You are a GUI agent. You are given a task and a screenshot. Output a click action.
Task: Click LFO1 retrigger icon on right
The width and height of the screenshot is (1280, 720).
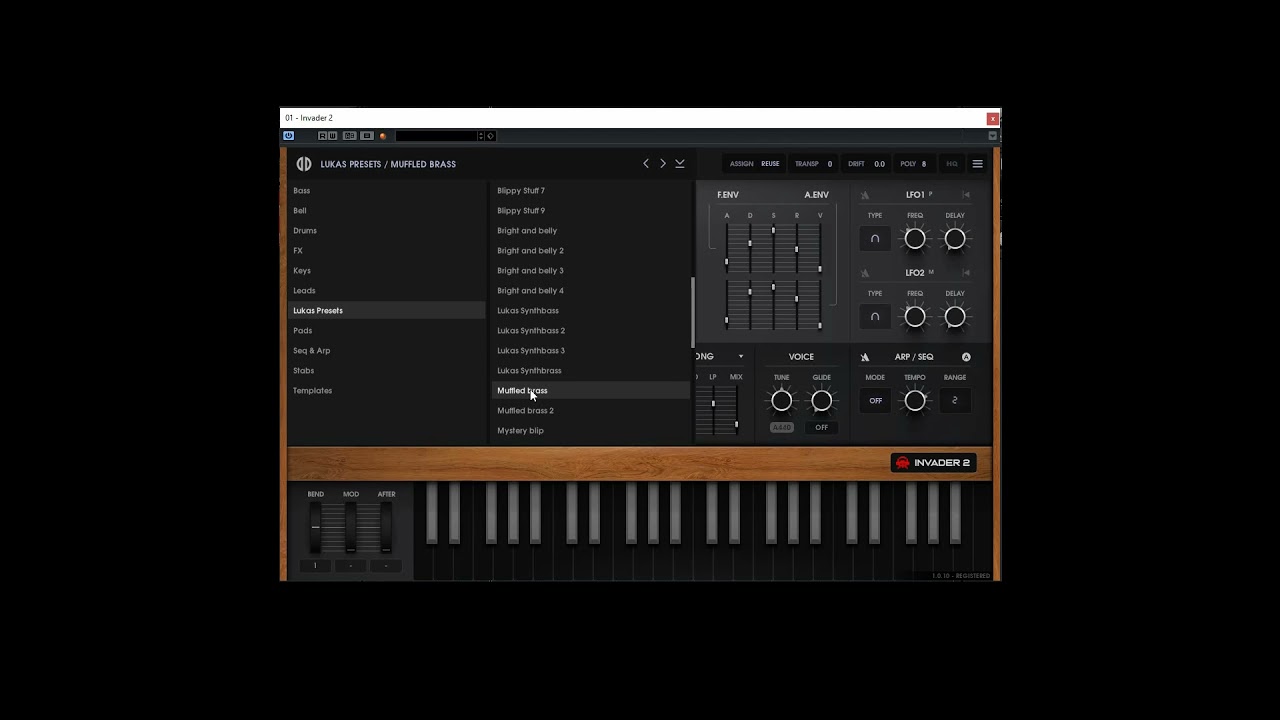point(966,195)
